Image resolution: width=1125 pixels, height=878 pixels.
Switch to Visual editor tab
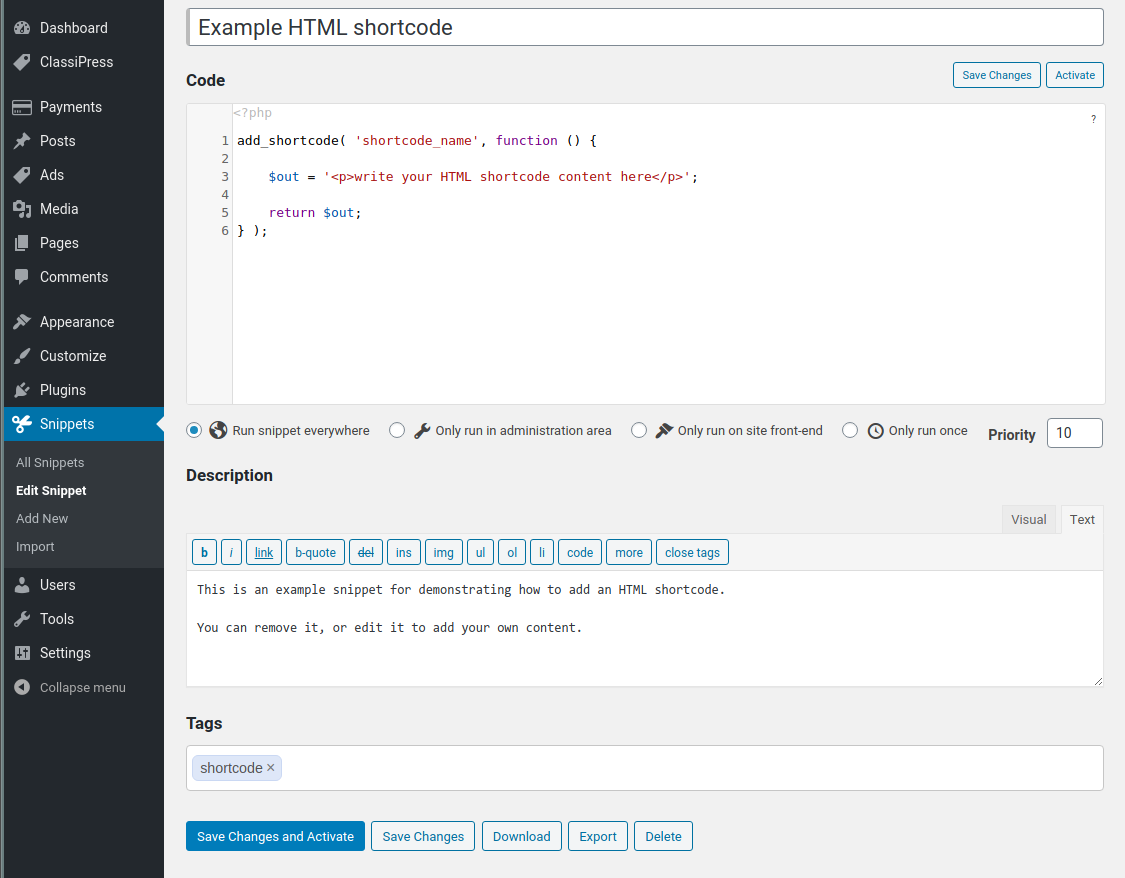[x=1028, y=519]
